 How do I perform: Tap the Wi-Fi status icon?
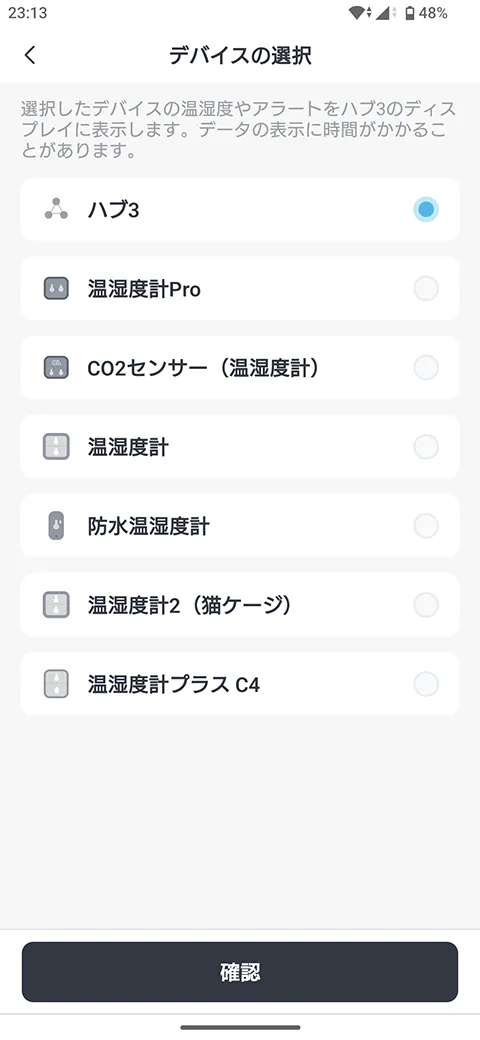click(359, 13)
